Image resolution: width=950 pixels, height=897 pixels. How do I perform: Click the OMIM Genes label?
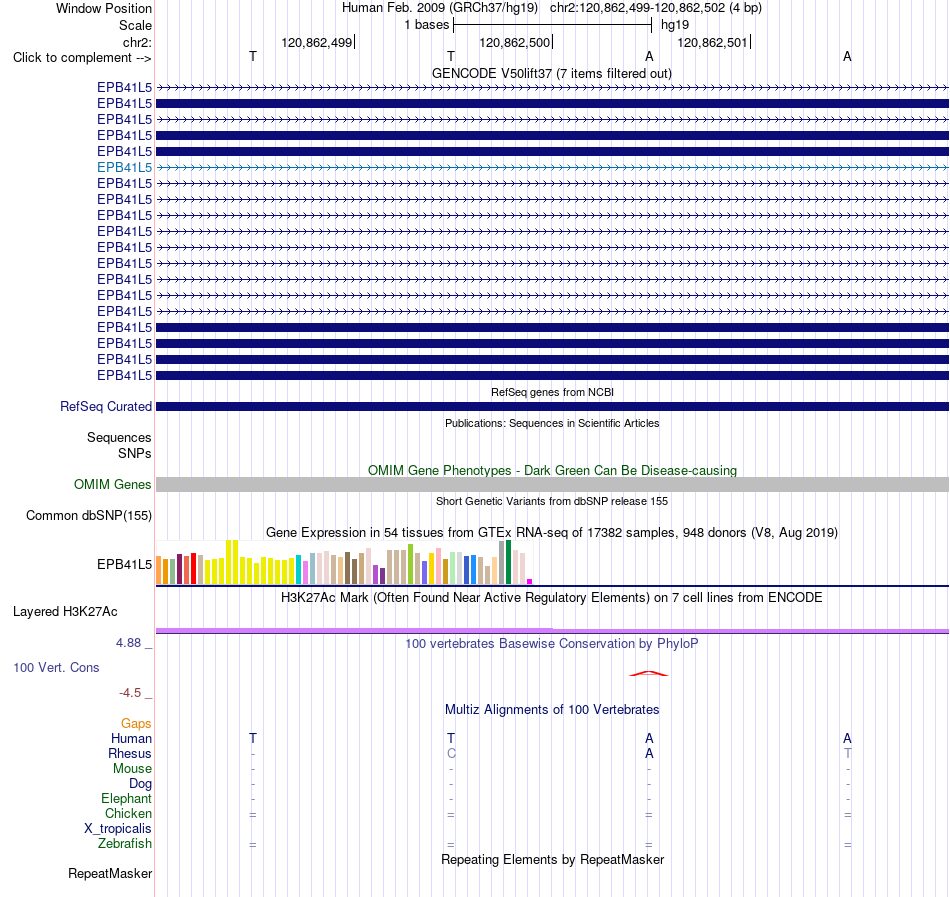pyautogui.click(x=112, y=485)
